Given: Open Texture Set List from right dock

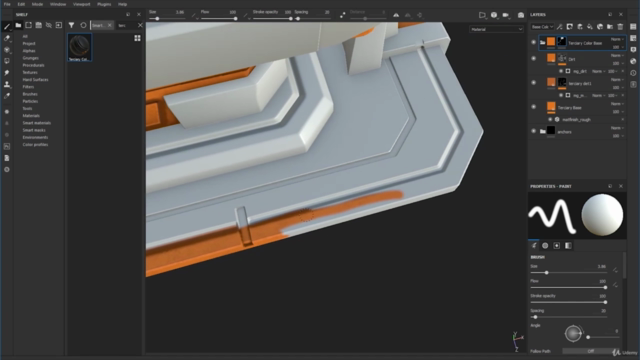Looking at the screenshot, I should pyautogui.click(x=633, y=27).
